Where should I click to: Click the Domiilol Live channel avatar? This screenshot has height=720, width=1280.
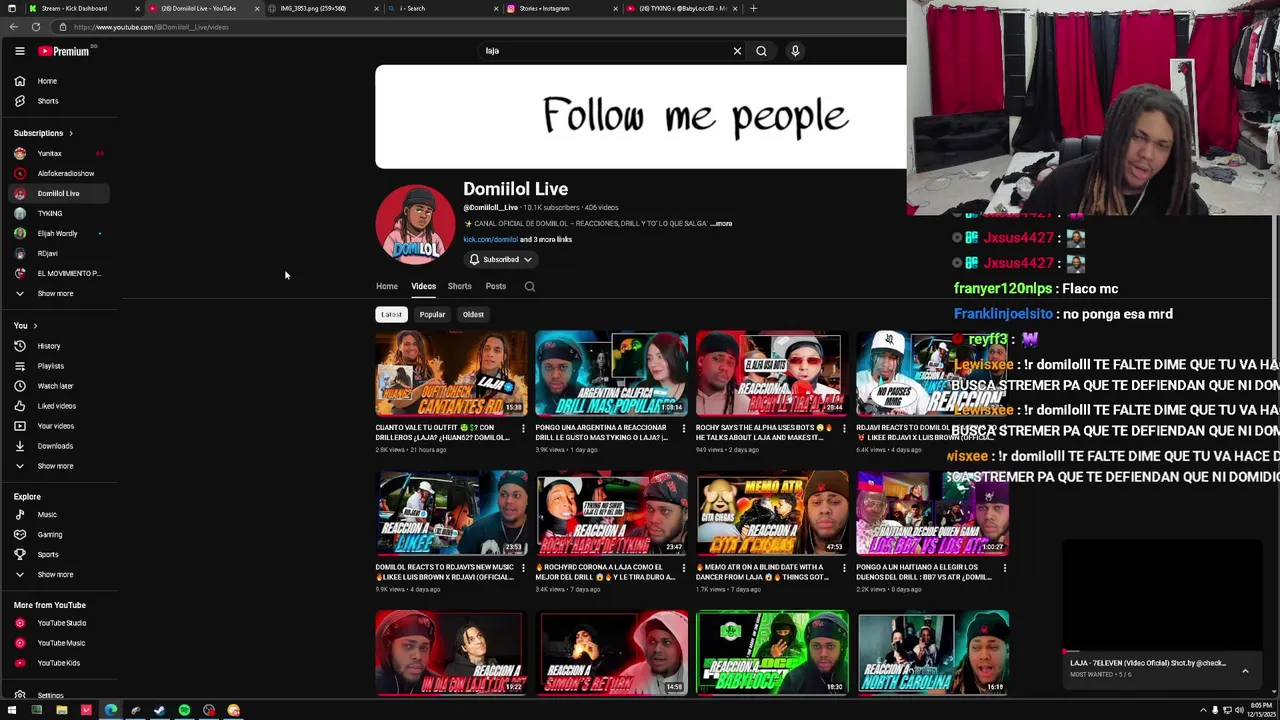(x=415, y=224)
